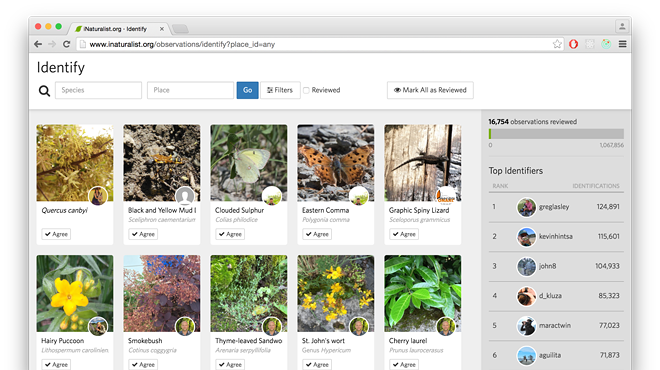The height and width of the screenshot is (370, 660).
Task: Click the Chrome profile person icon
Action: 622,27
